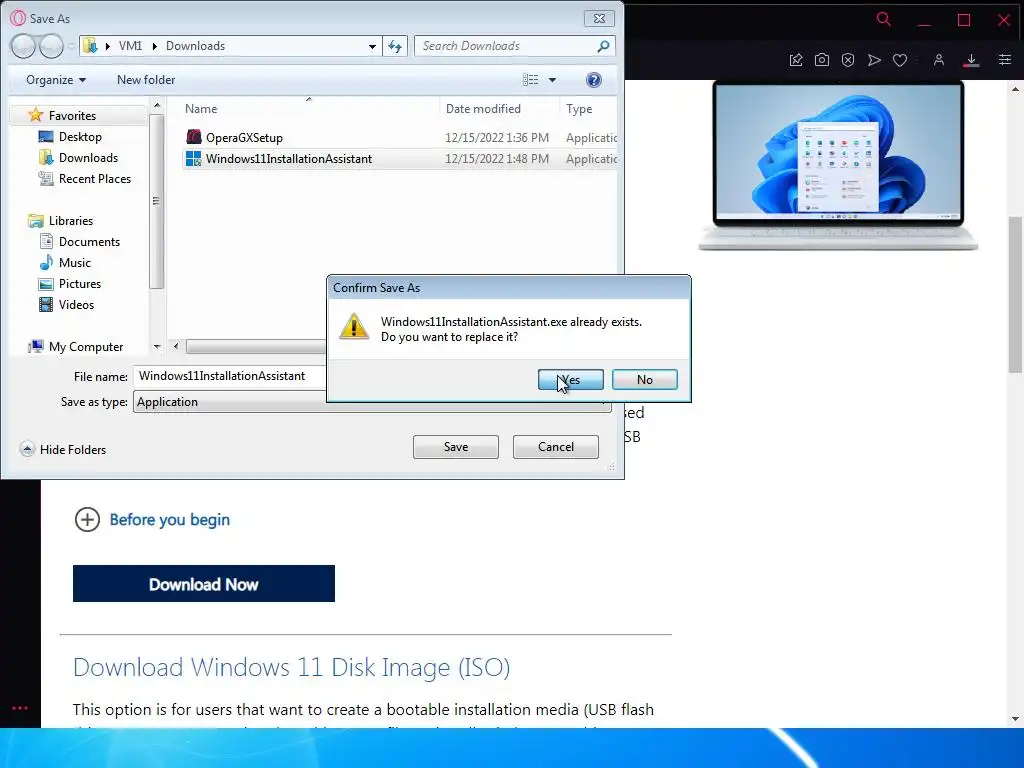This screenshot has height=768, width=1024.
Task: Click the search magnifier in Search Downloads
Action: [603, 46]
